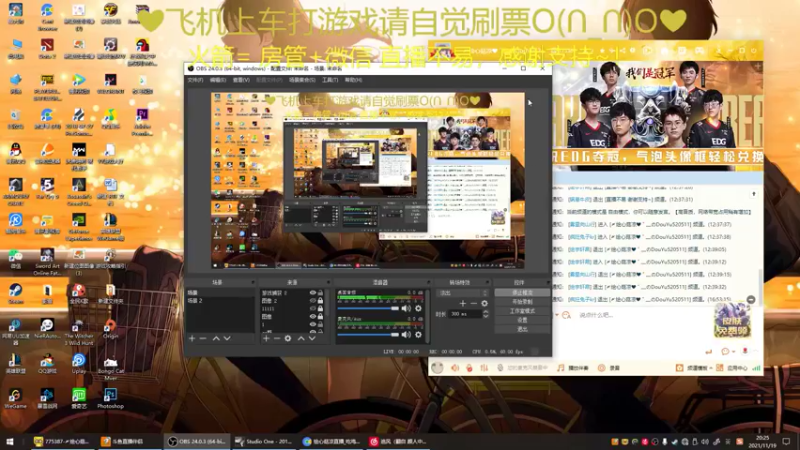Move the selected source up

pyautogui.click(x=301, y=338)
